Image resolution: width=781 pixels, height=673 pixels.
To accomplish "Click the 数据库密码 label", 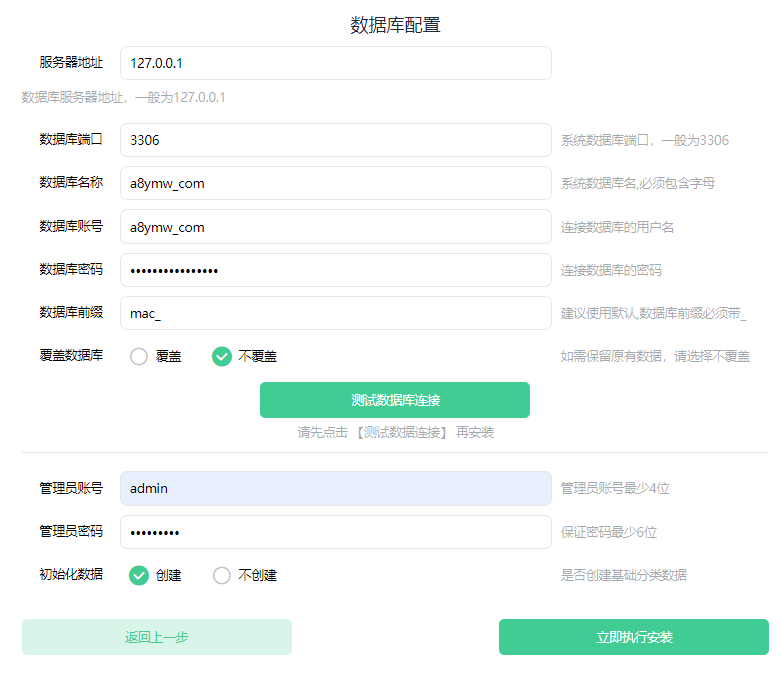I will click(71, 269).
